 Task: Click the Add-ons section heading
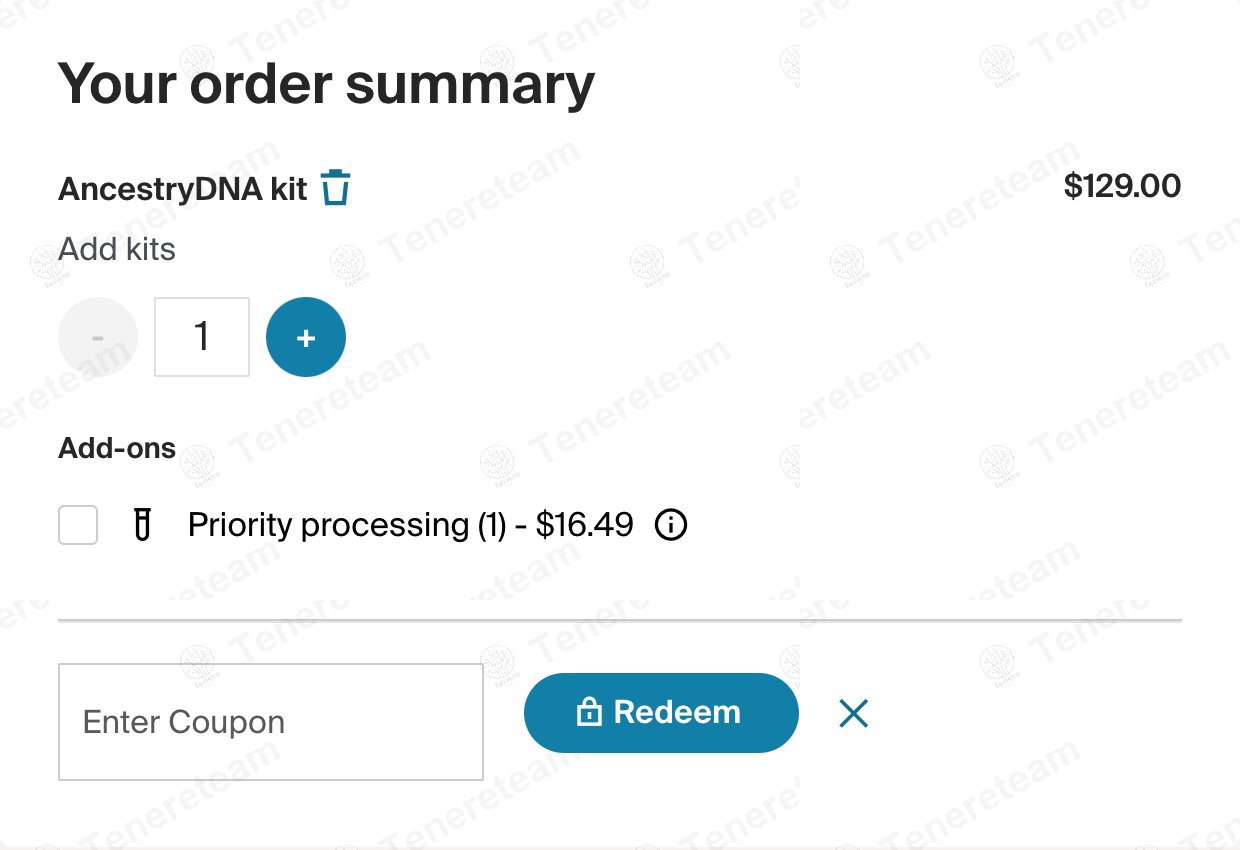pyautogui.click(x=117, y=448)
